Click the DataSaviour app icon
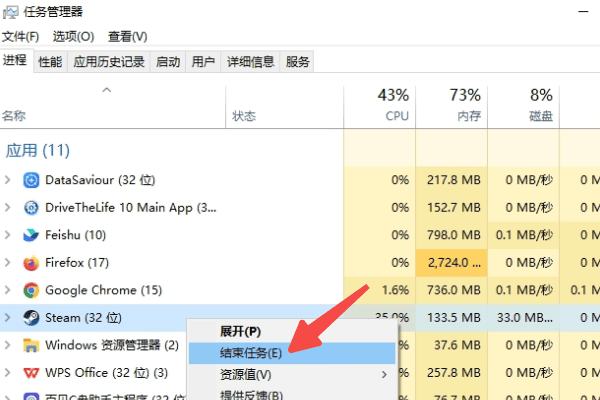The width and height of the screenshot is (600, 400). [31, 180]
